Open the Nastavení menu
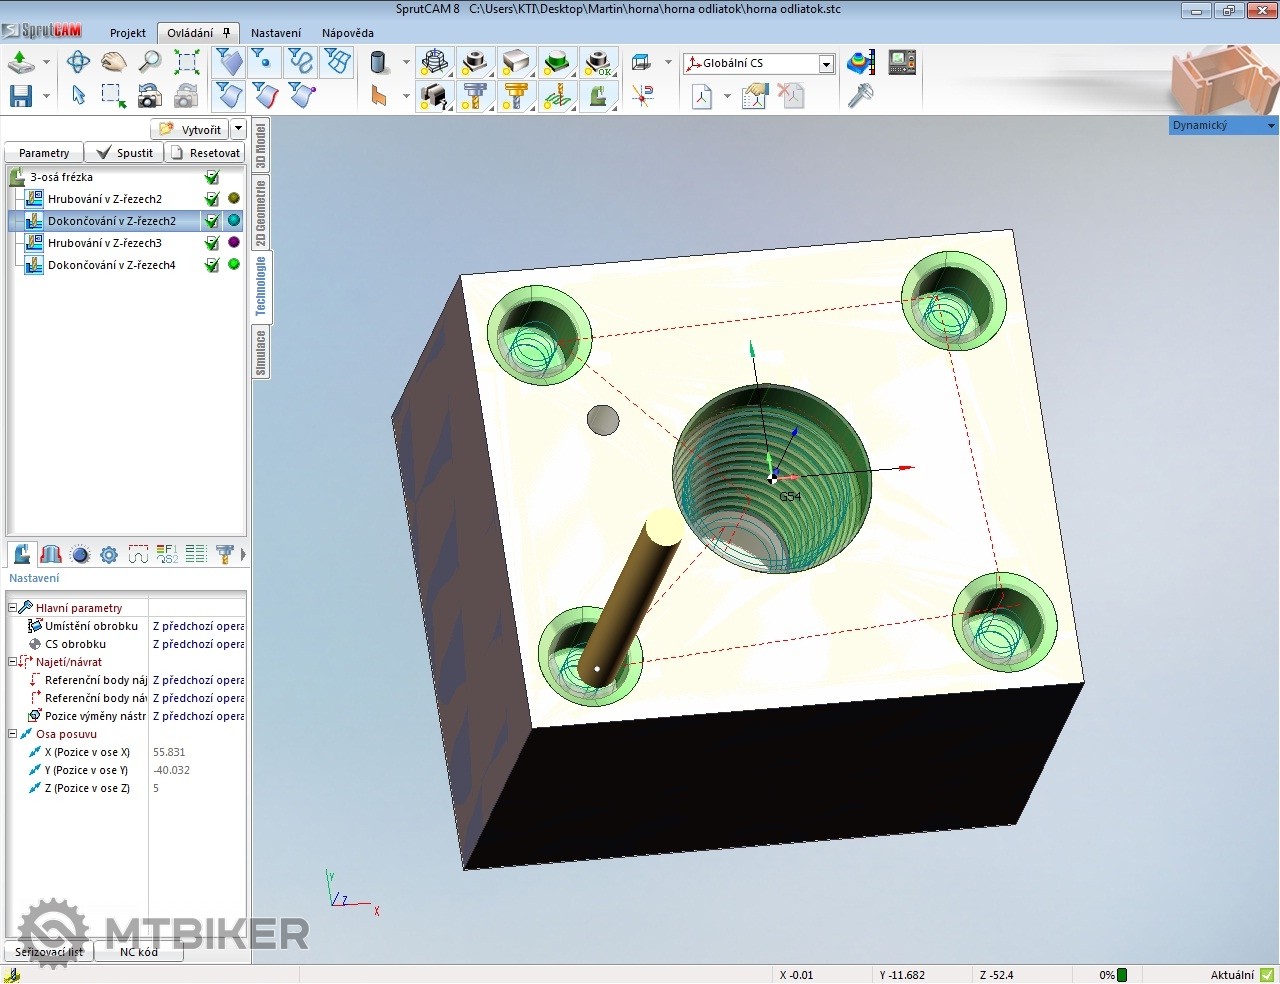 coord(276,33)
